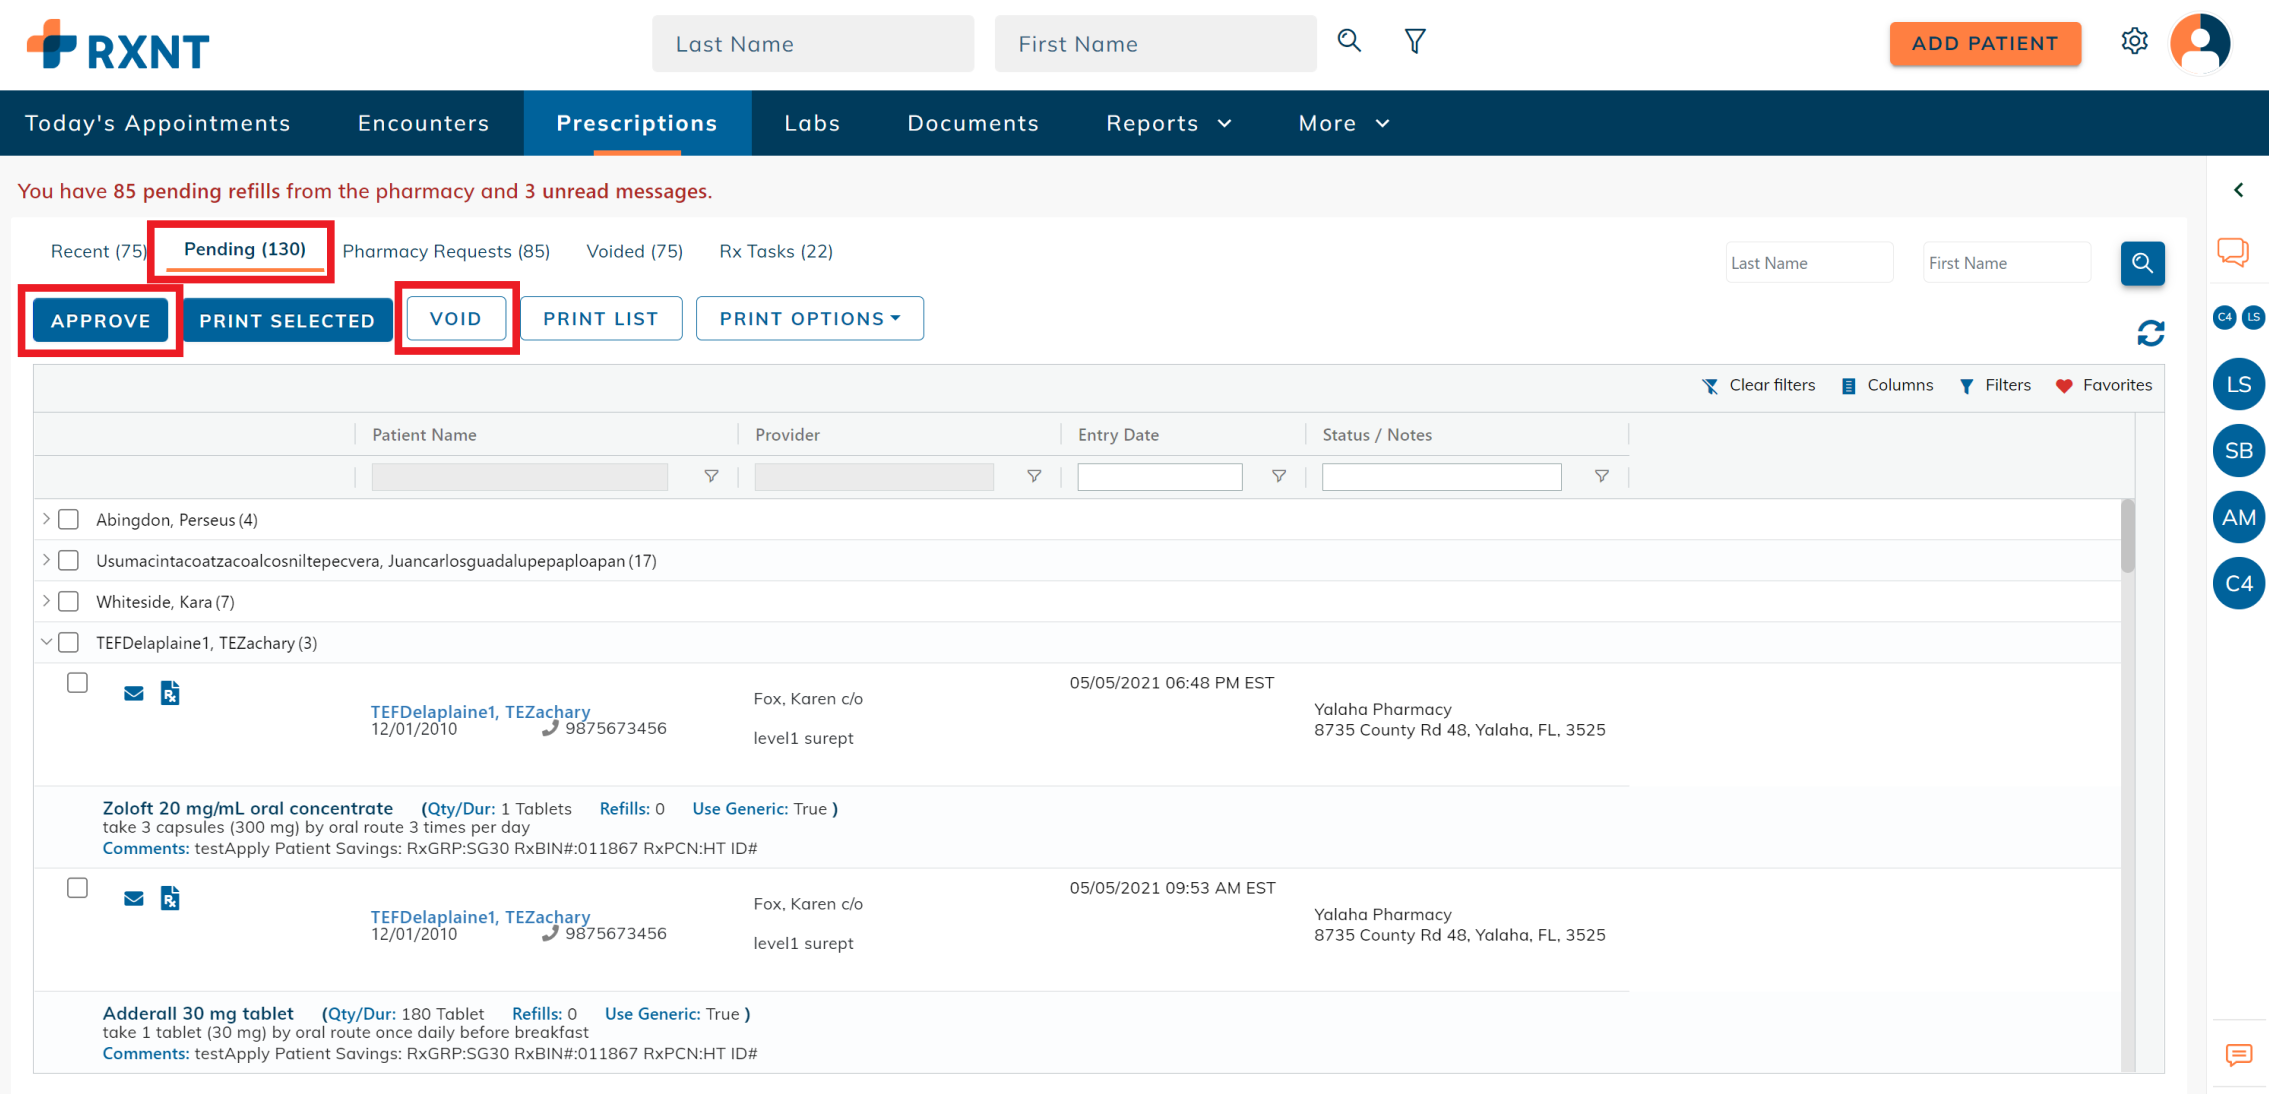Switch to the Voided (75) tab
The width and height of the screenshot is (2269, 1094).
point(634,251)
